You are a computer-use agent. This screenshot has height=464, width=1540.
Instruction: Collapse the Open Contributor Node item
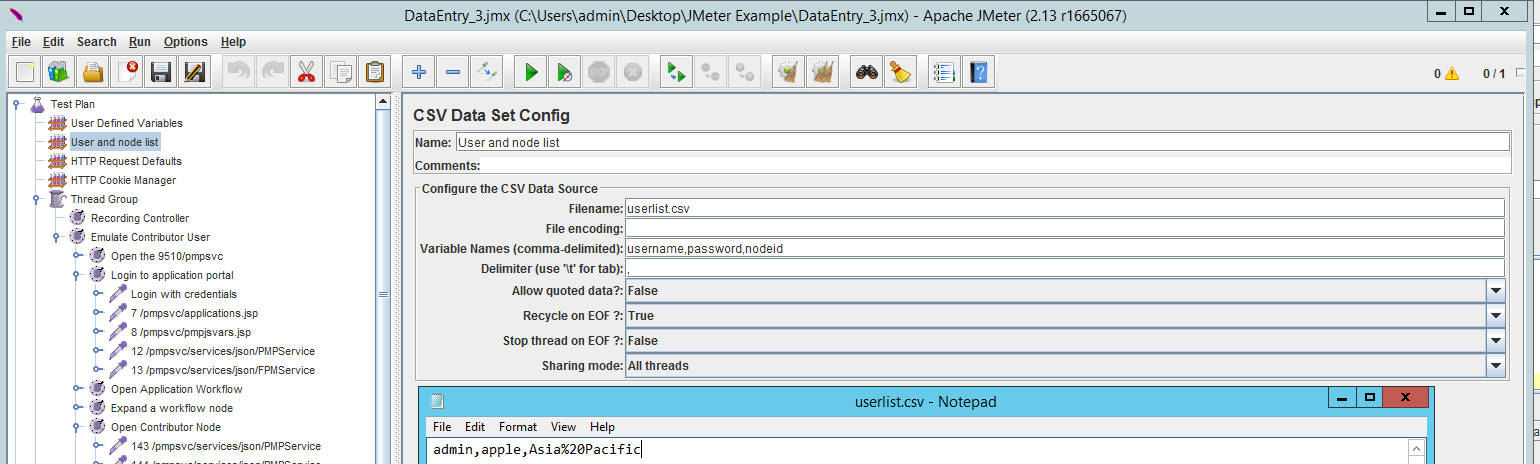77,427
